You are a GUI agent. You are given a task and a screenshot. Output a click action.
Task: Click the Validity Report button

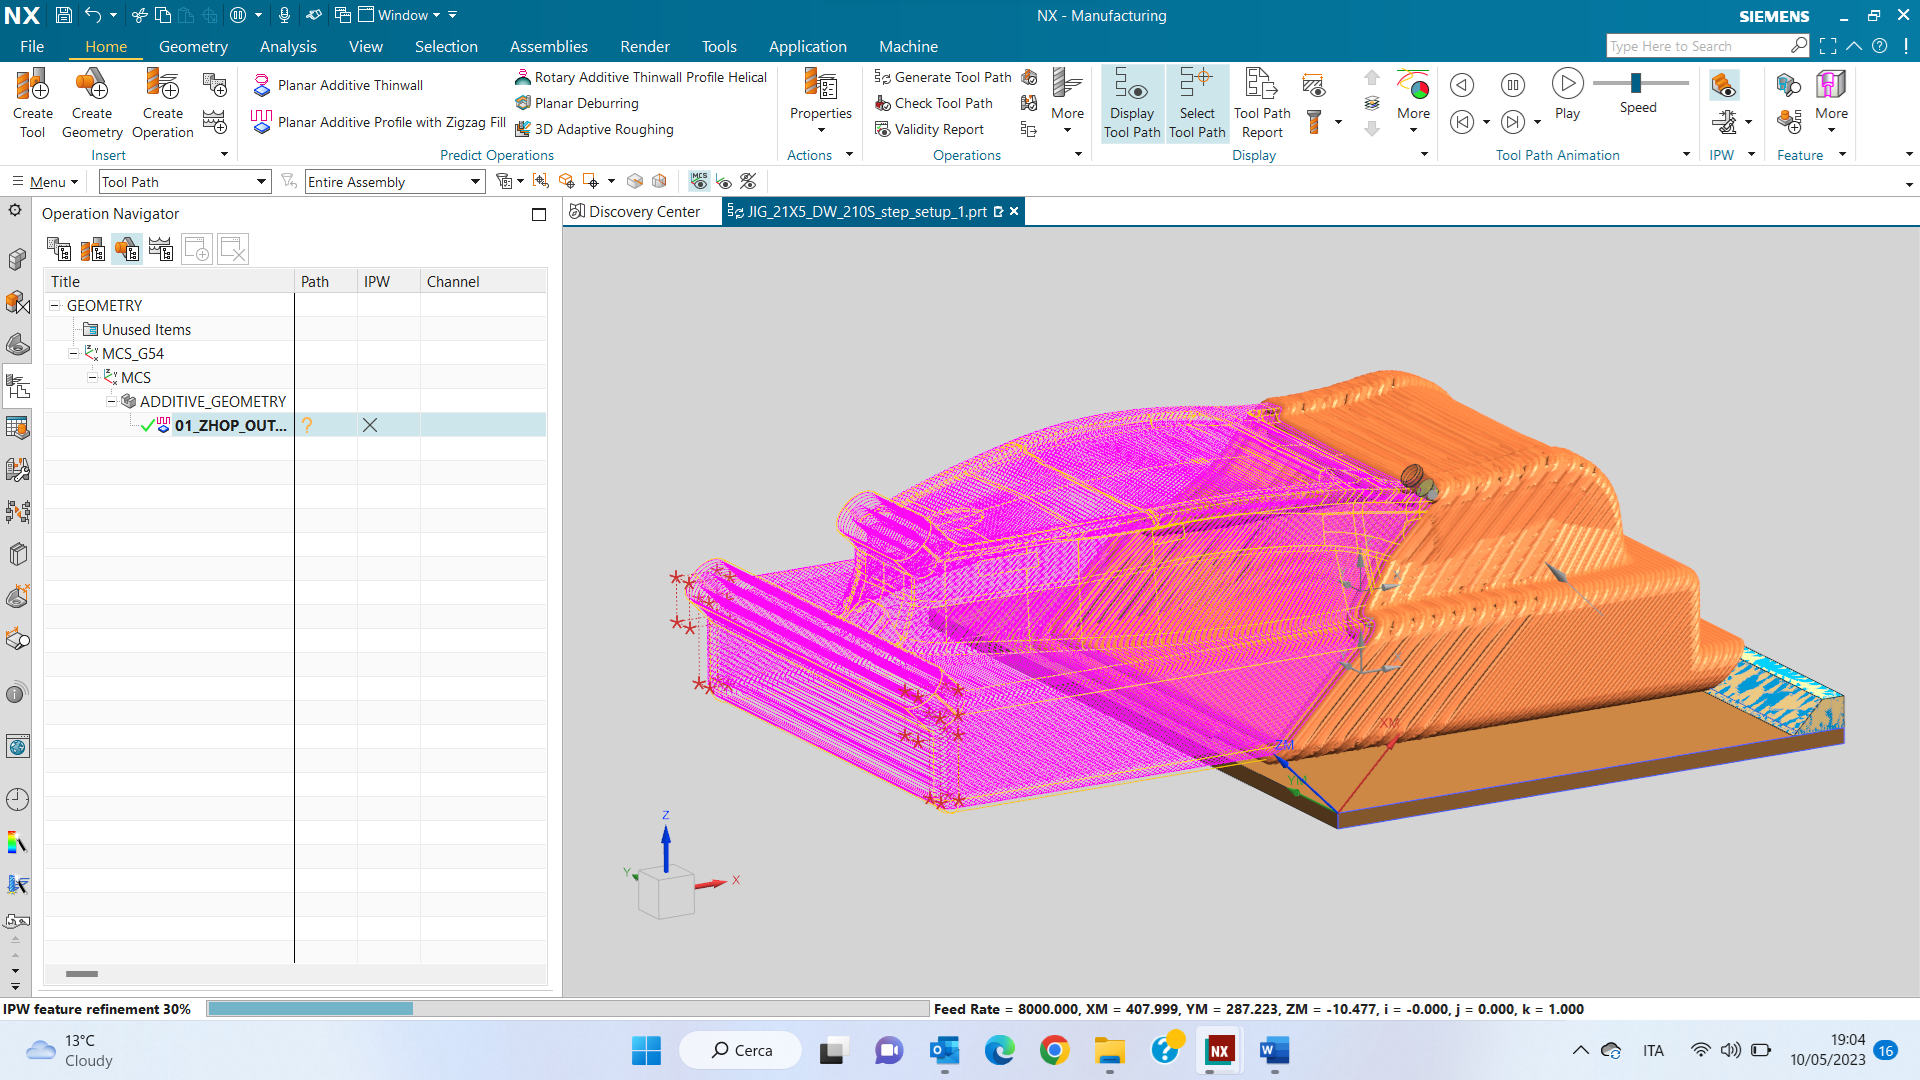(x=938, y=129)
